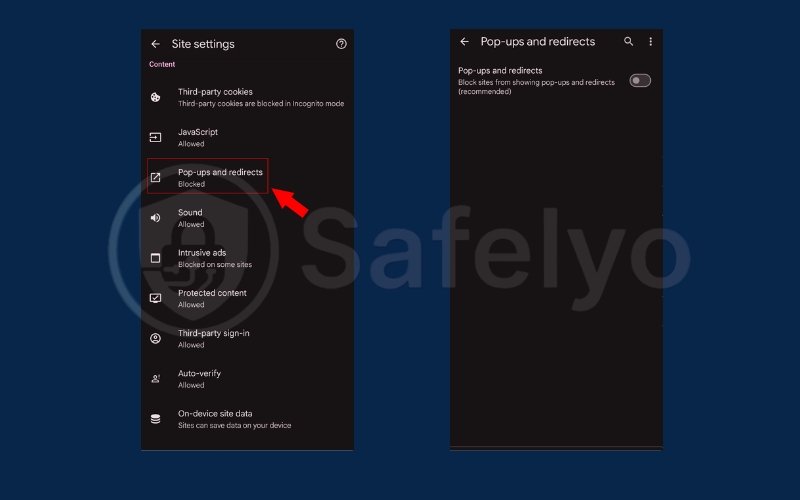Open the three-dot overflow menu
Image resolution: width=800 pixels, height=500 pixels.
[651, 42]
